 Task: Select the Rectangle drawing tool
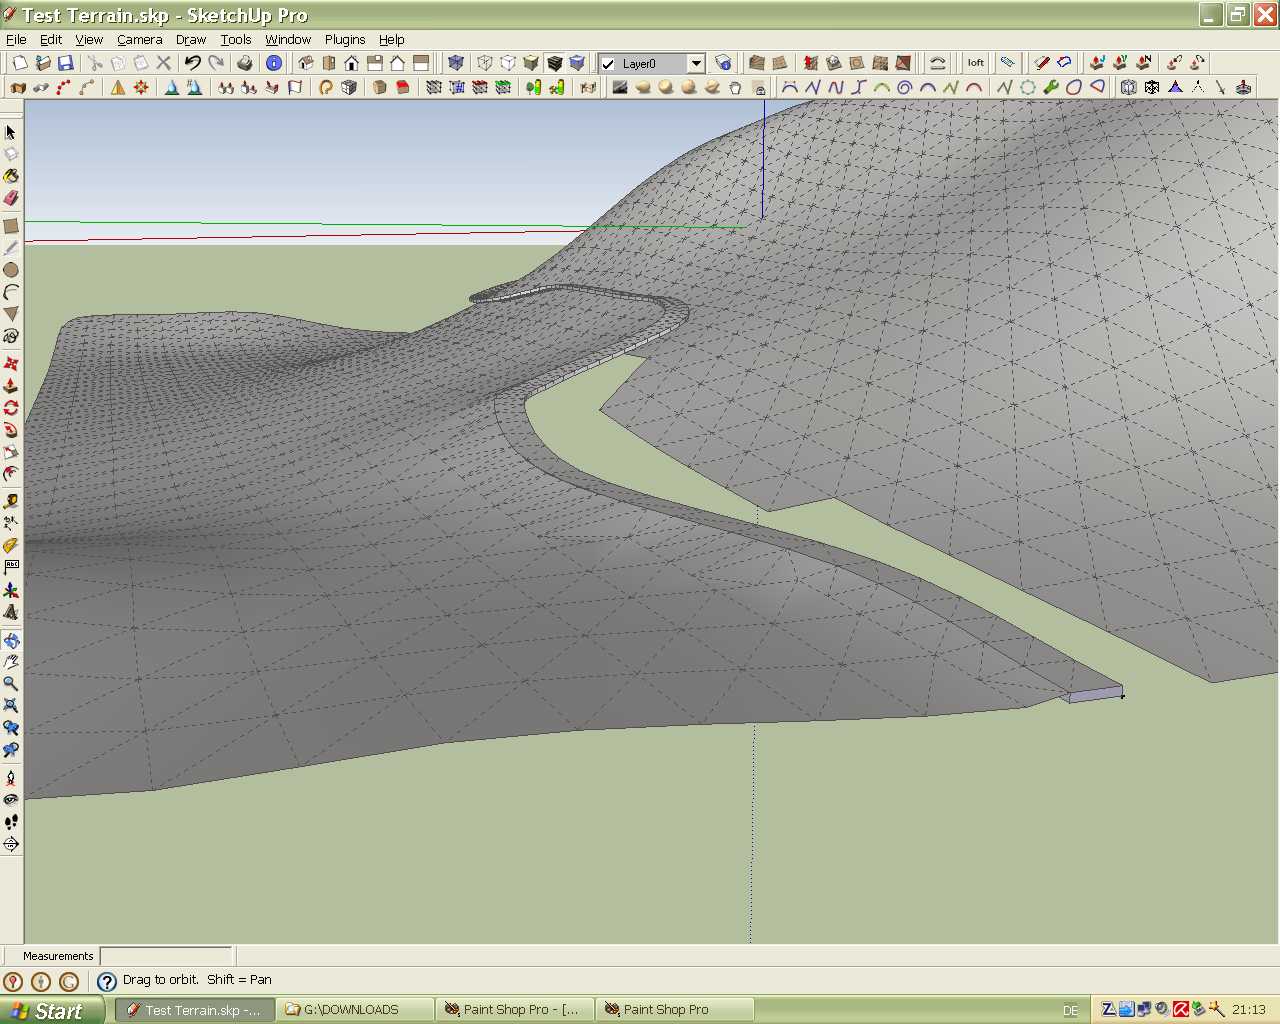(x=11, y=226)
